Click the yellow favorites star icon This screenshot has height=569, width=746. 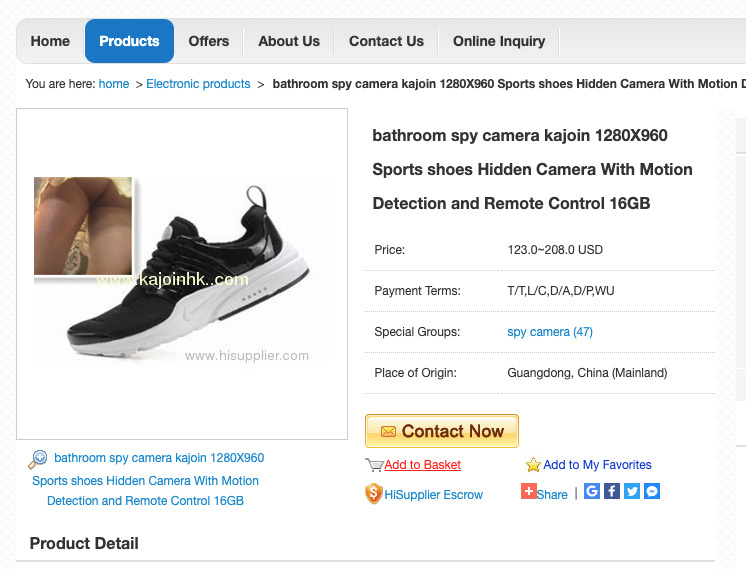(533, 465)
